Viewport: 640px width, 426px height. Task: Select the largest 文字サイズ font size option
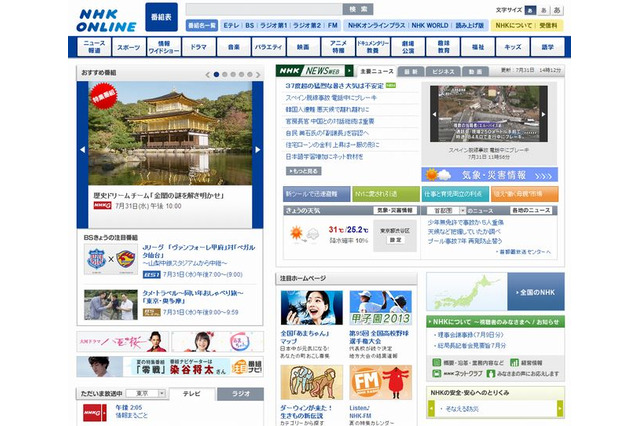[x=557, y=10]
